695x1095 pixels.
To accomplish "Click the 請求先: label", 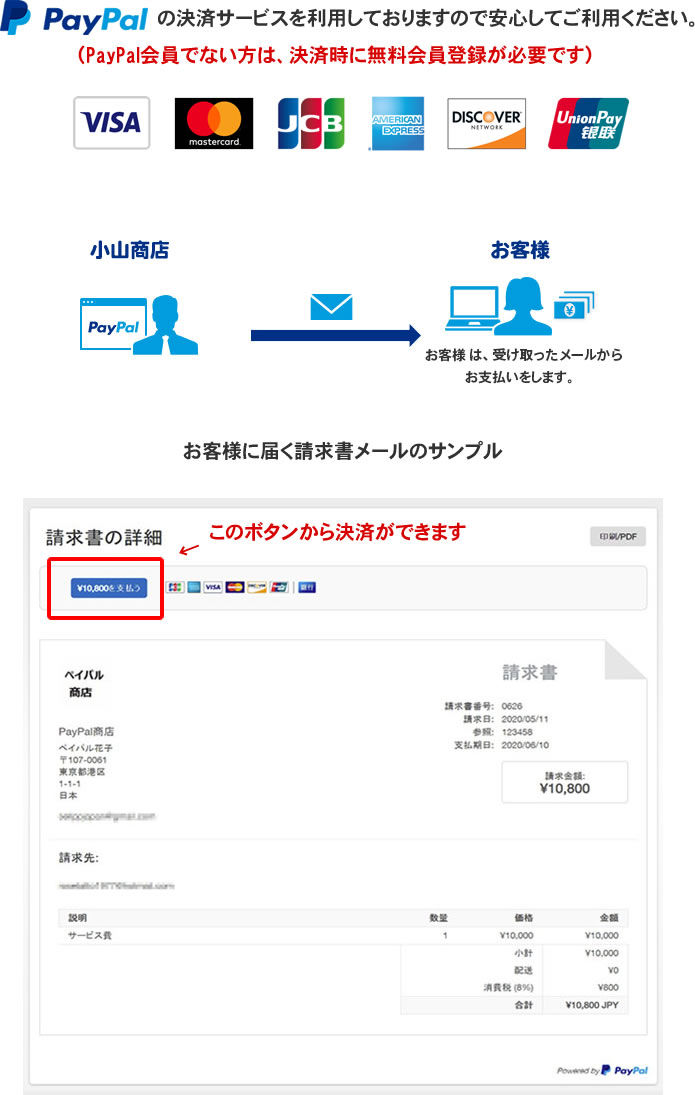I will click(79, 858).
